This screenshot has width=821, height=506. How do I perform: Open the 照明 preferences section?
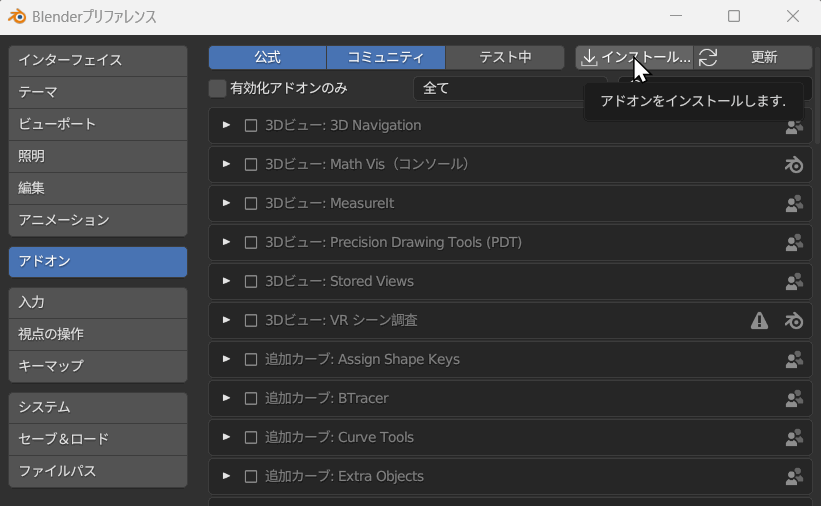click(98, 157)
